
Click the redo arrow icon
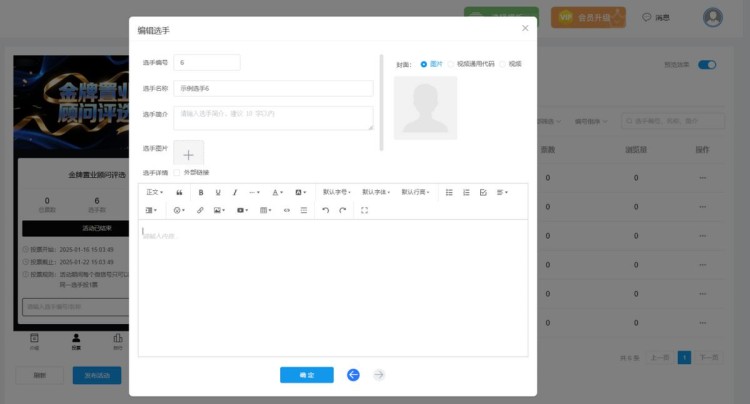(x=343, y=211)
